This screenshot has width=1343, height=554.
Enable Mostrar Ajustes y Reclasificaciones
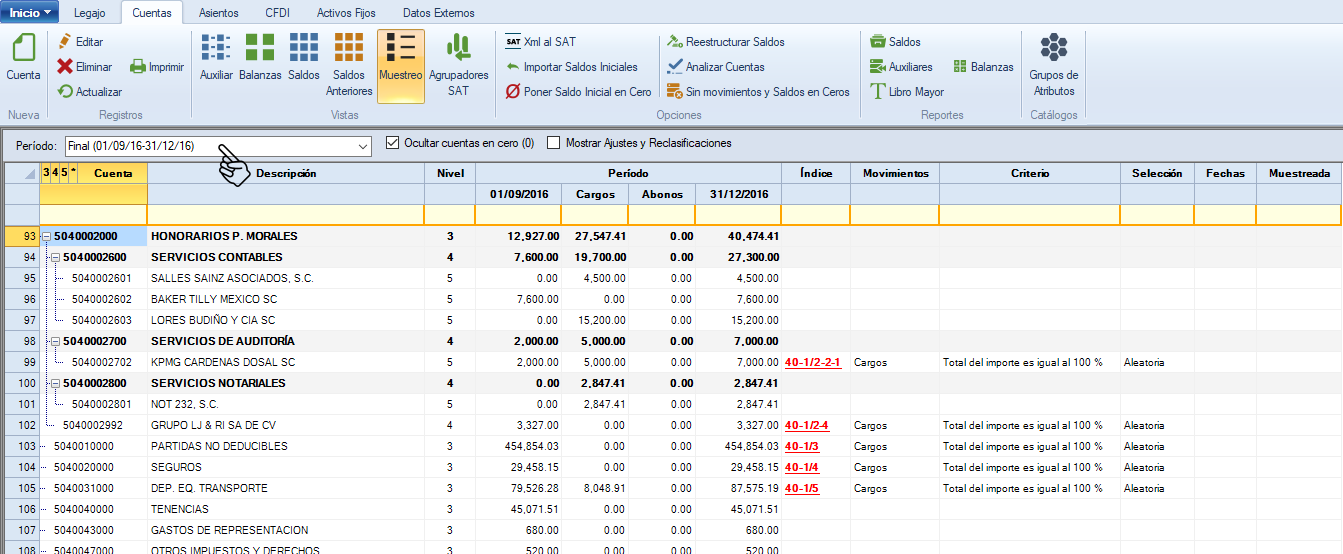[554, 143]
